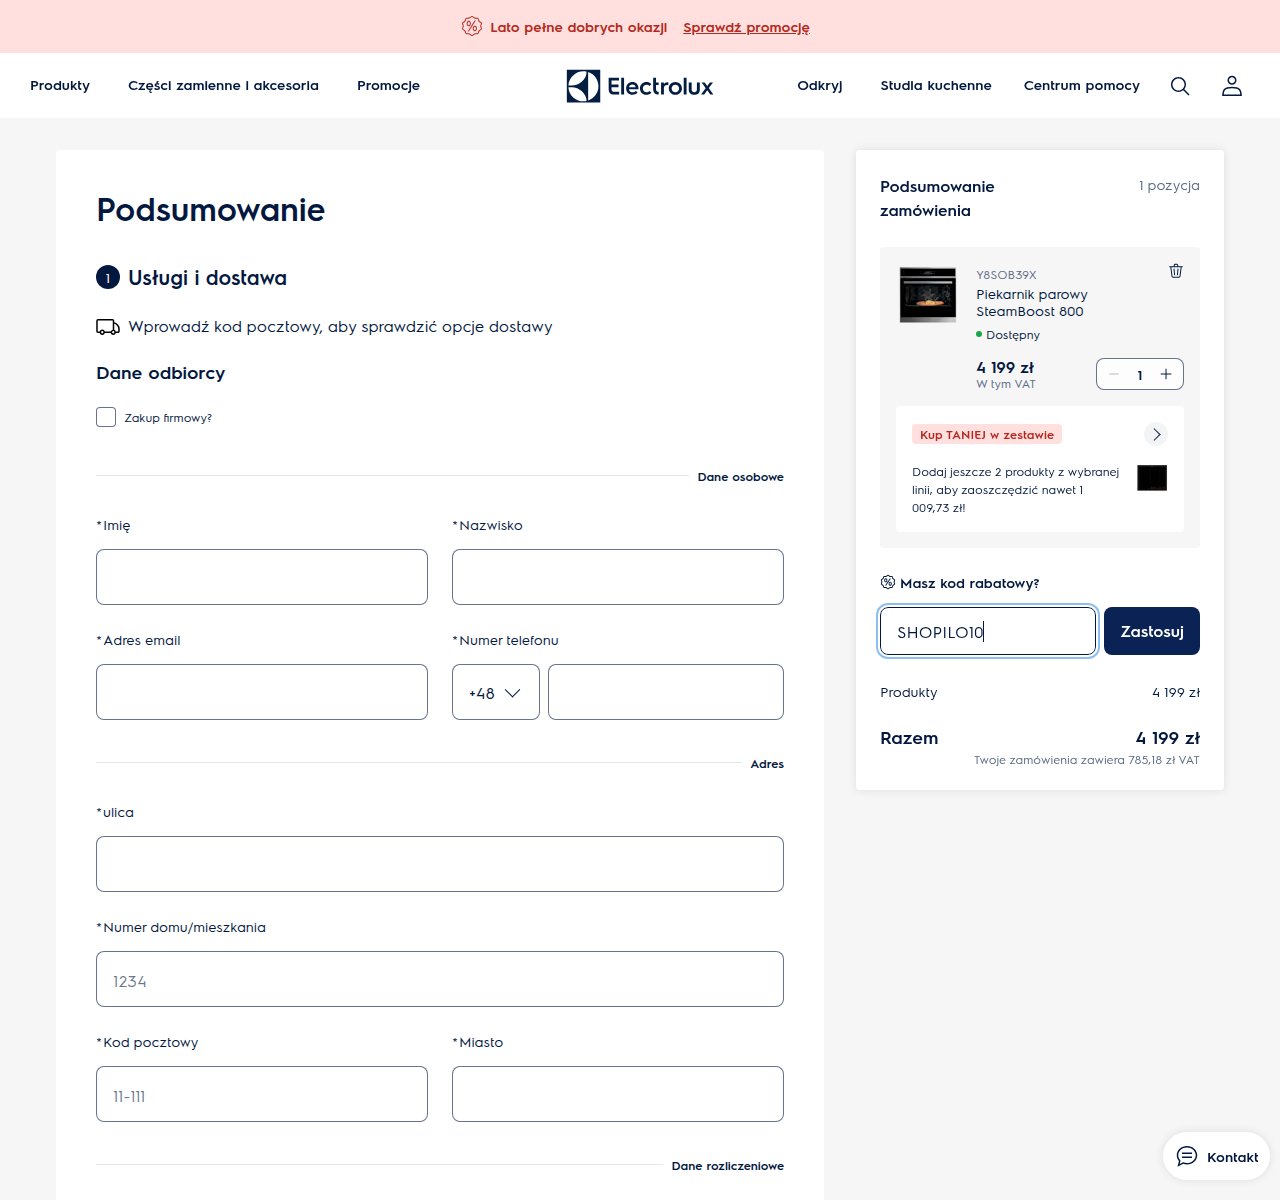Viewport: 1280px width, 1200px height.
Task: Click the promotion percent icon in top banner
Action: [x=472, y=26]
